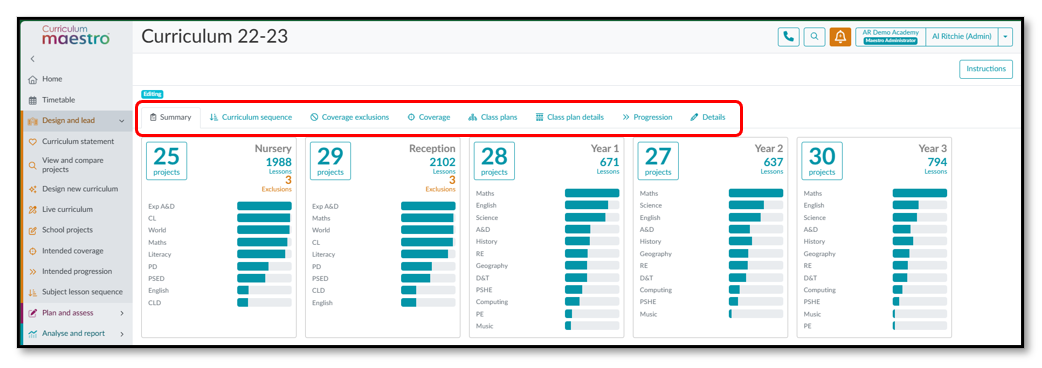Expand the Plan and assess section
Viewport: 1042px width, 368px height.
click(122, 313)
